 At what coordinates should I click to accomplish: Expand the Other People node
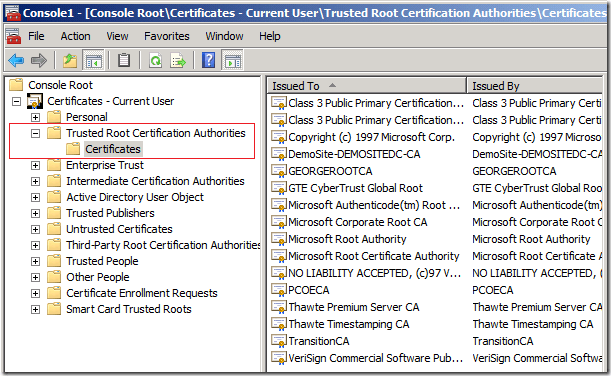point(35,277)
